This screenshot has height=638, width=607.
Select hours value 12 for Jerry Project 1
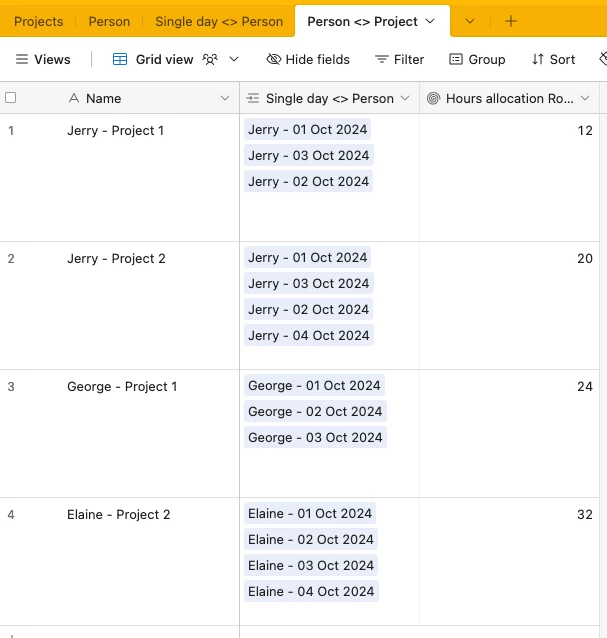[585, 131]
